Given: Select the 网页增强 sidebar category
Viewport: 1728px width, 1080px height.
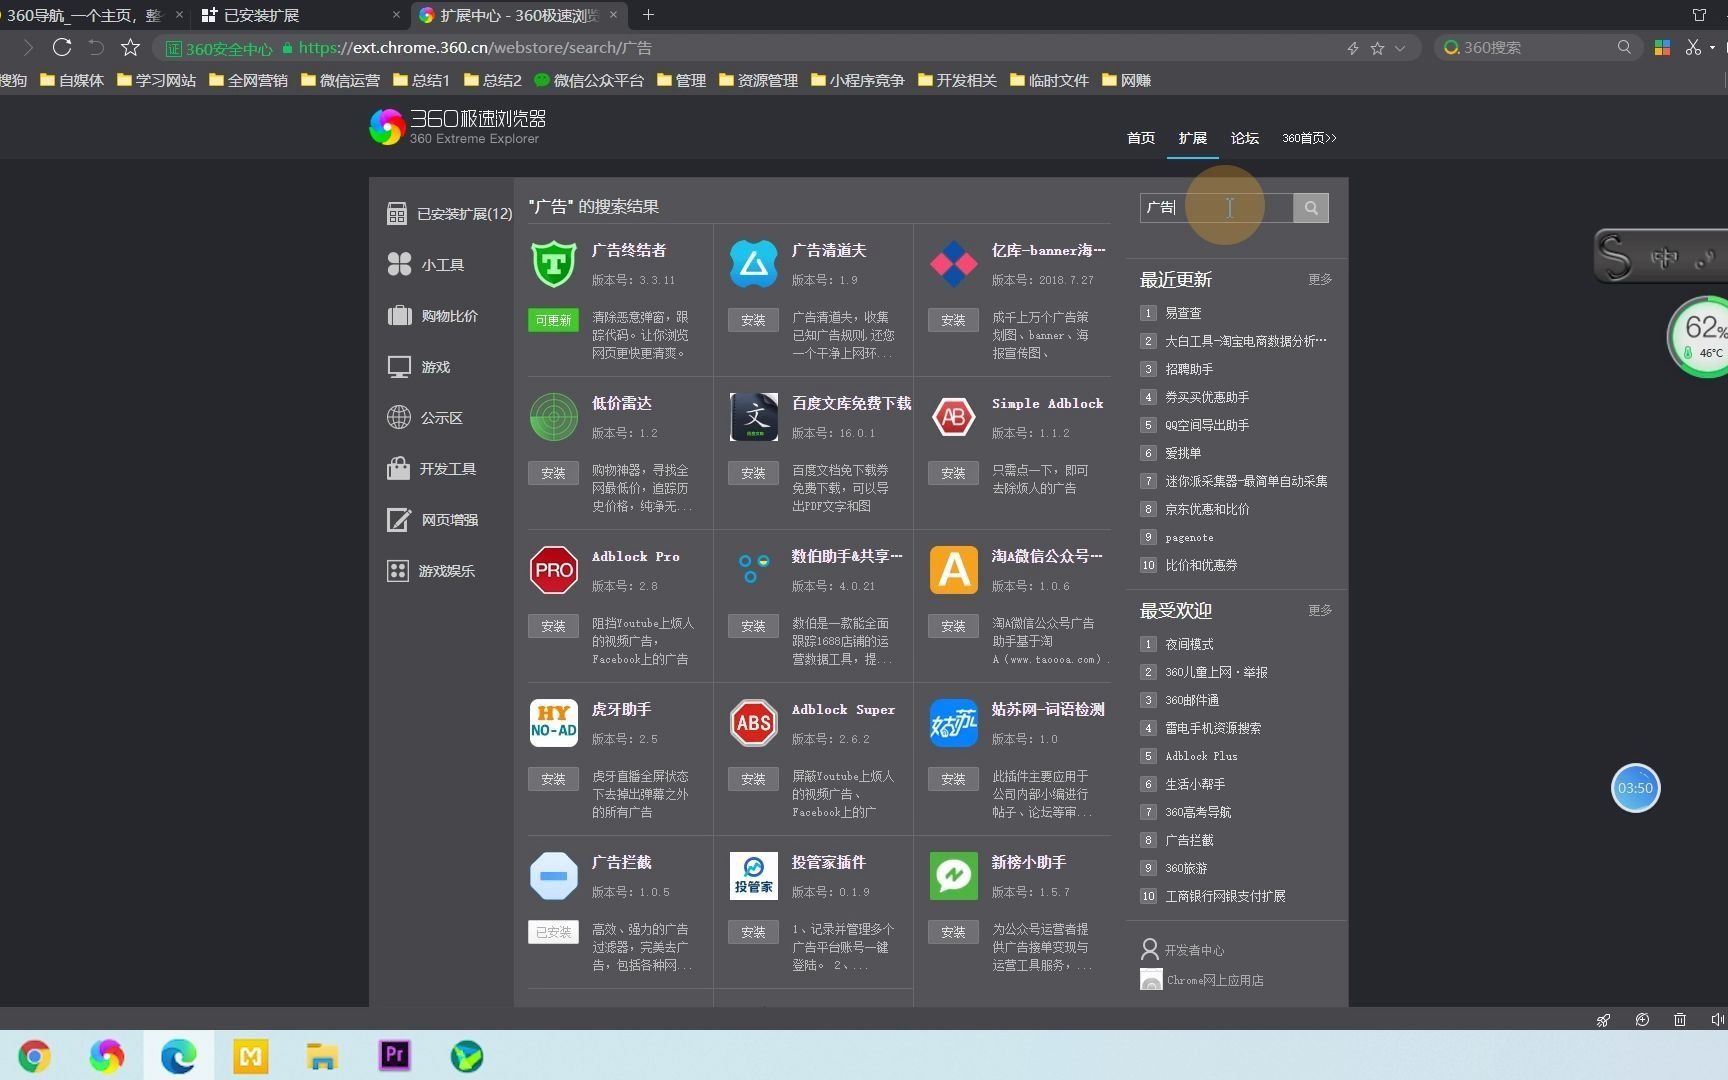Looking at the screenshot, I should point(432,519).
